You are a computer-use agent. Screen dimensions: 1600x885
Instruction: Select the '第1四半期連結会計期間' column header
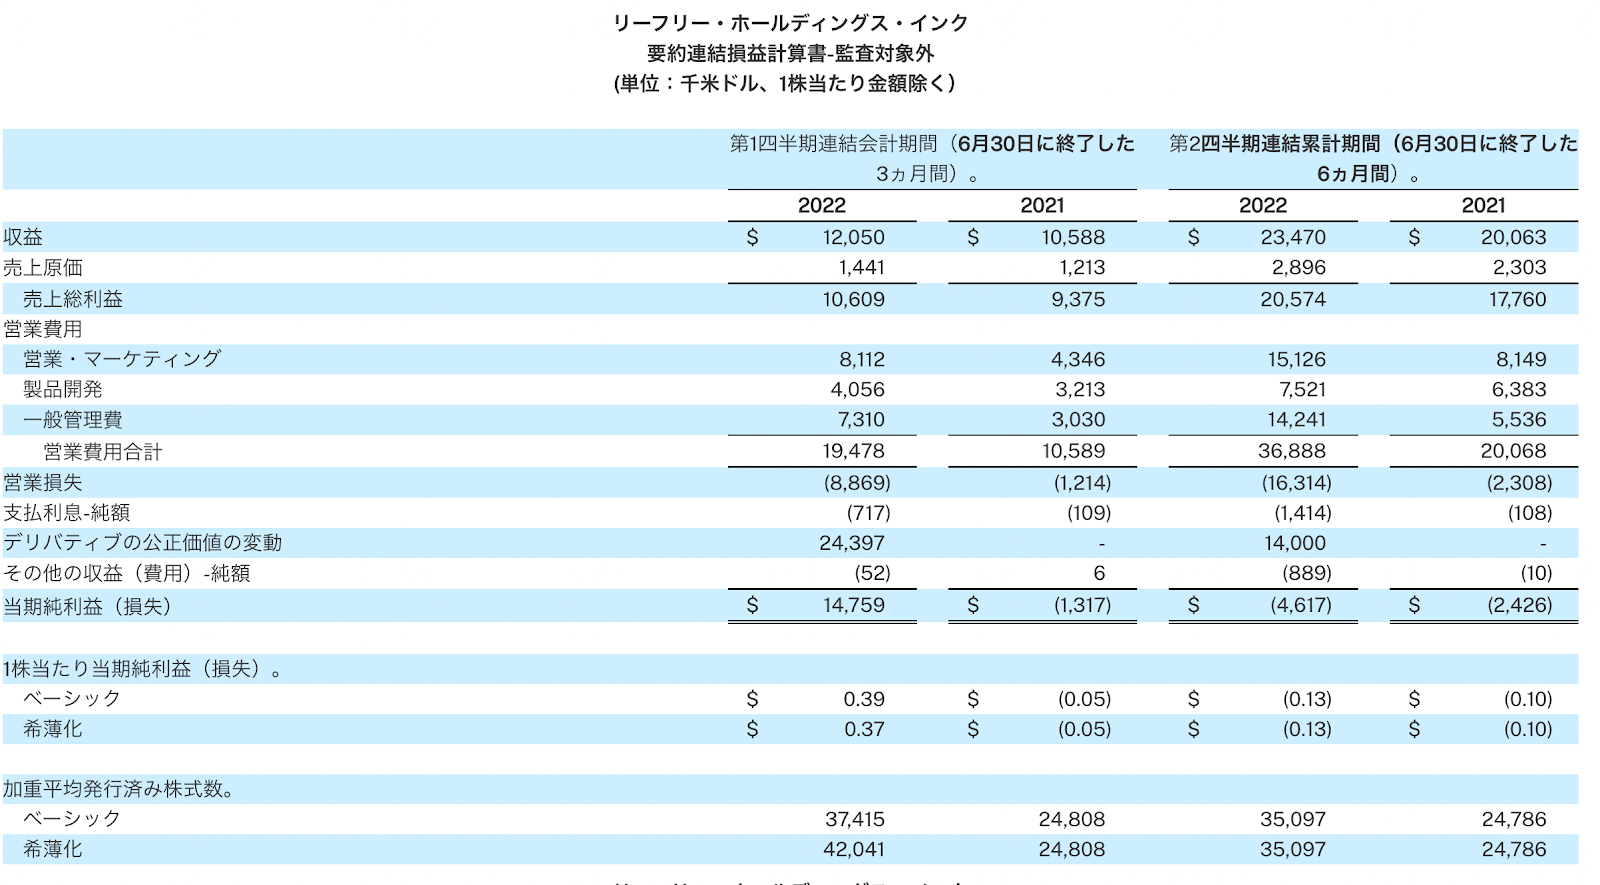point(932,158)
